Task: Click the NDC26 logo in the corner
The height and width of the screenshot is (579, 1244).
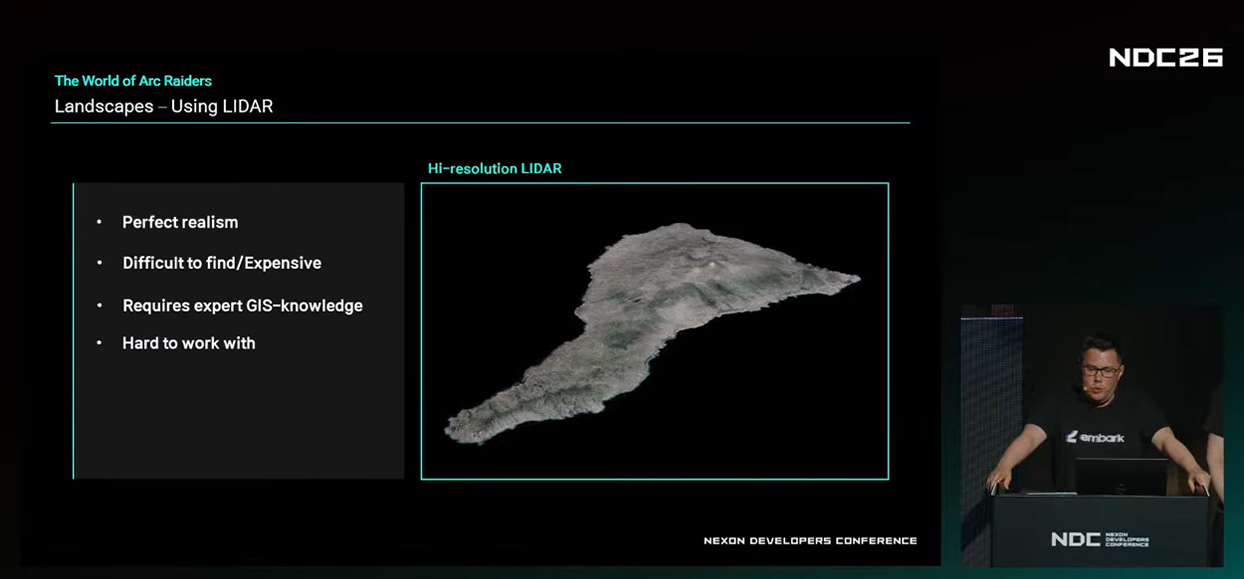Action: coord(1166,57)
